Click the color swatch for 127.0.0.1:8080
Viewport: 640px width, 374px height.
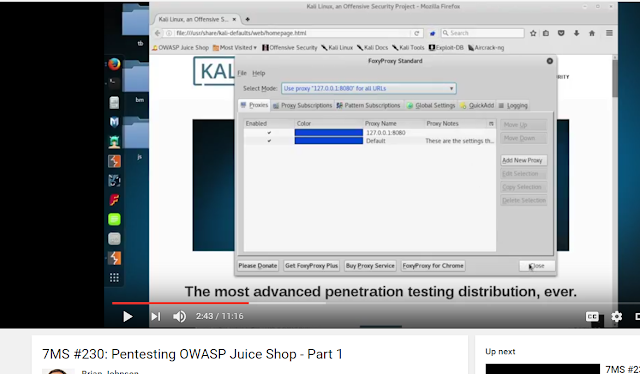pos(329,133)
